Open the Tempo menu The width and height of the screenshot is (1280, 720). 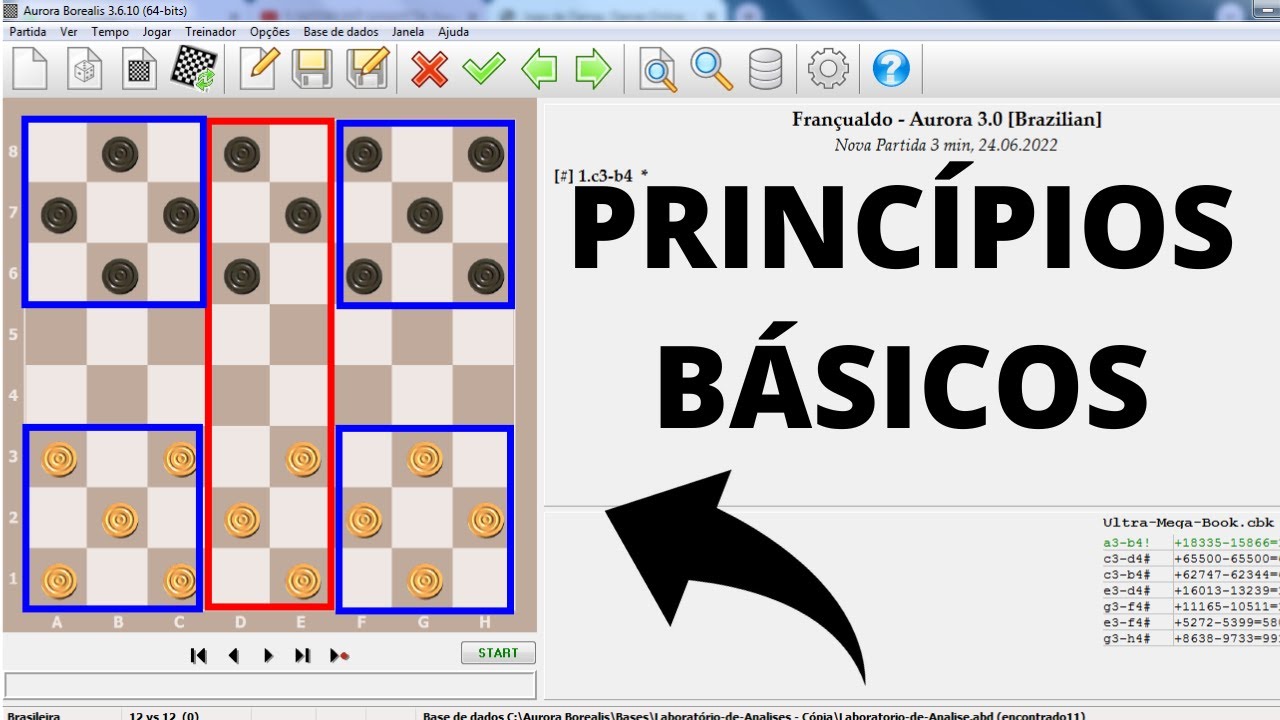click(110, 32)
